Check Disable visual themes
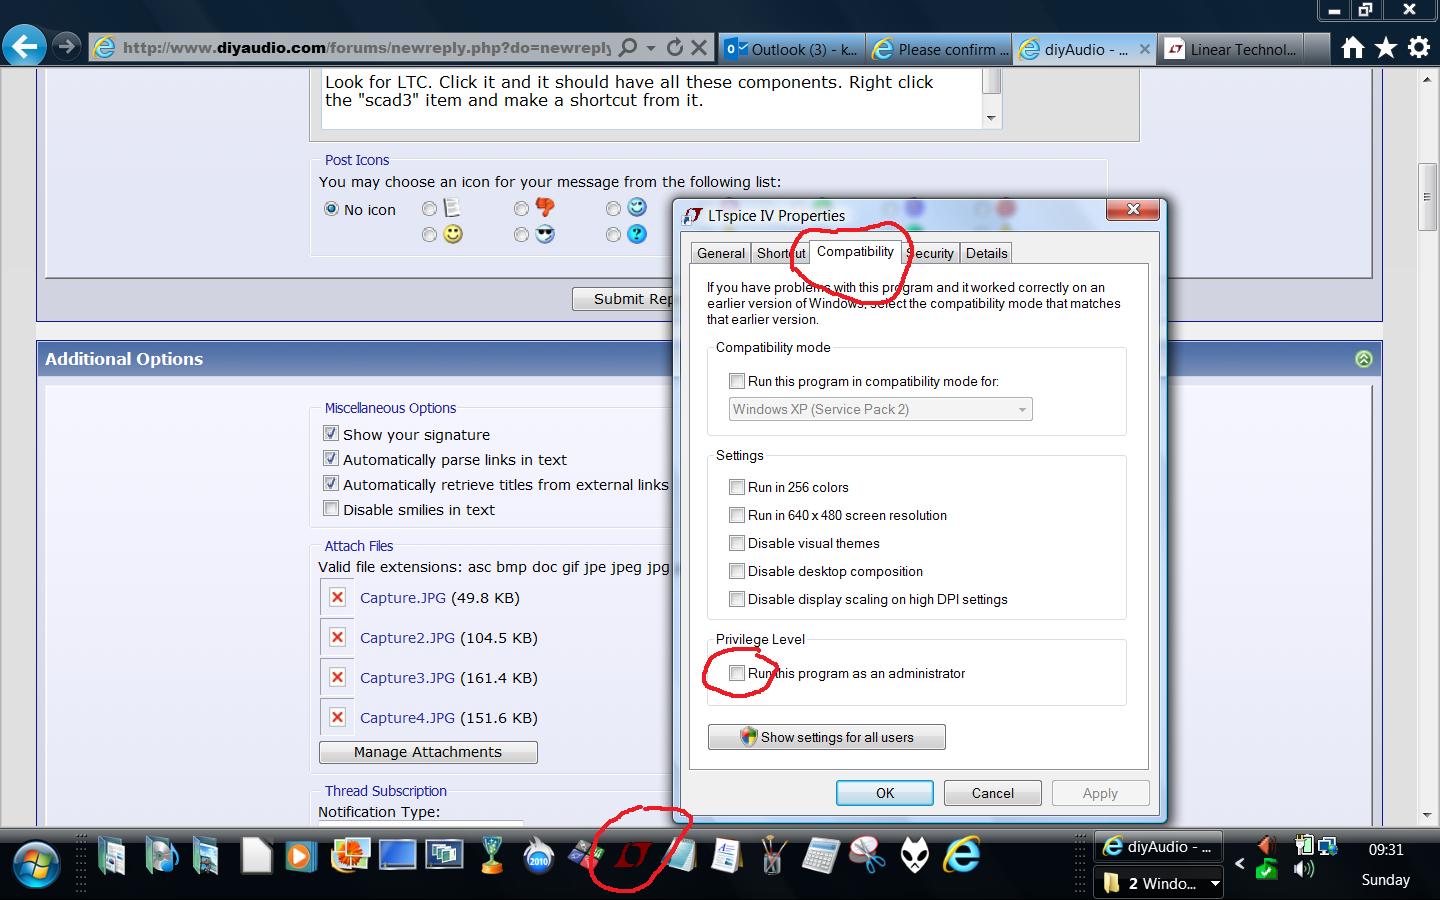1440x900 pixels. pos(737,543)
